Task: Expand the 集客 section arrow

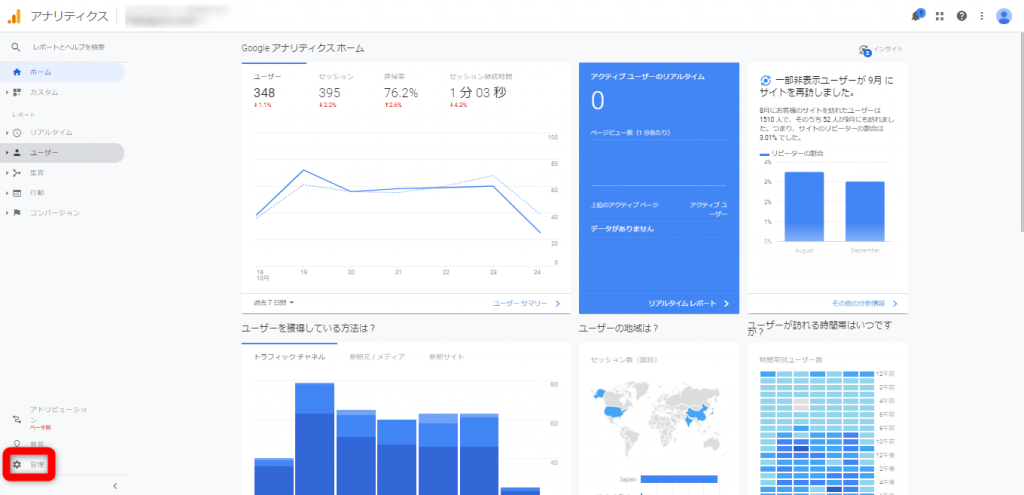Action: tap(7, 173)
